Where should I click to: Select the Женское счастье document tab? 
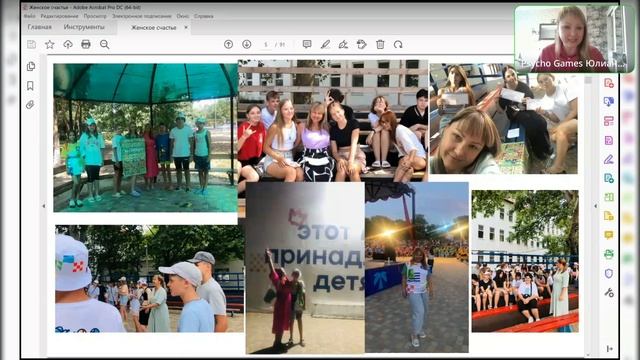[153, 27]
